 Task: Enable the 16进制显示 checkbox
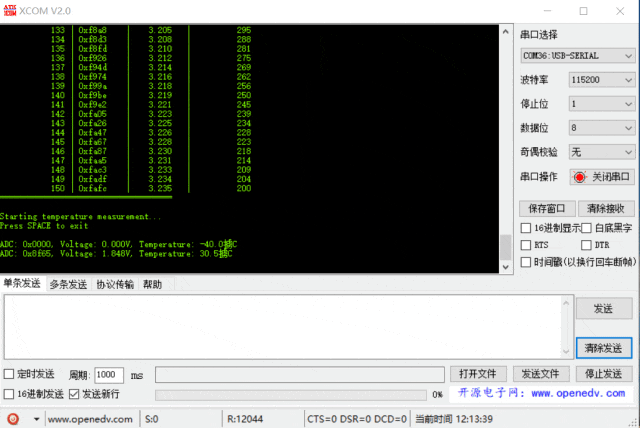(526, 228)
